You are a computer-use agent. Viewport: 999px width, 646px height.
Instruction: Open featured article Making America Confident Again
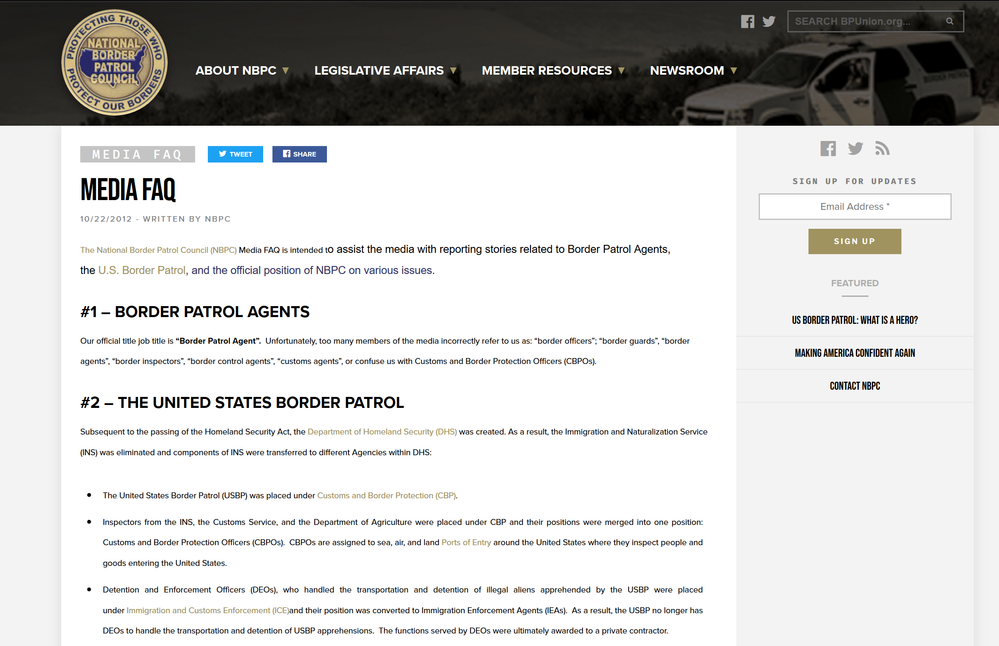854,353
